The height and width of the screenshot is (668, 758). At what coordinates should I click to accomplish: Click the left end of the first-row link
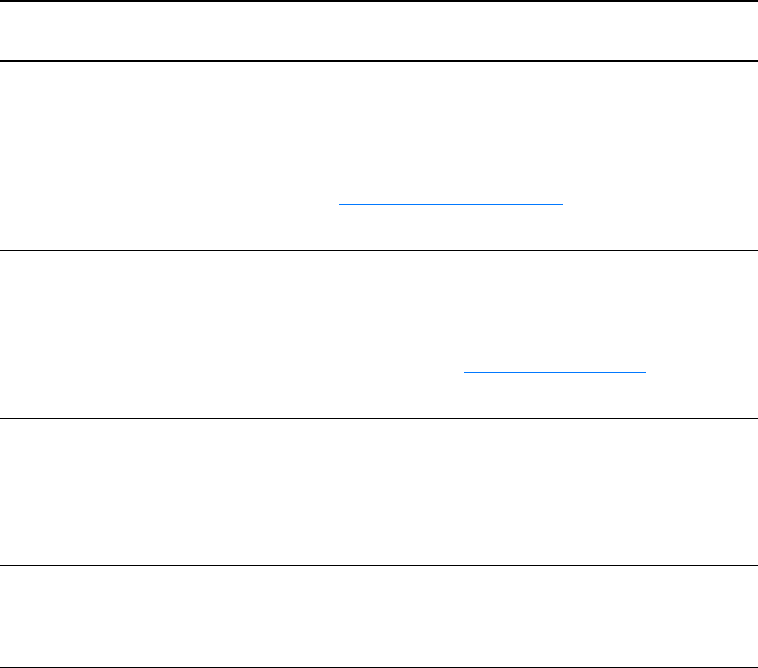pos(343,203)
